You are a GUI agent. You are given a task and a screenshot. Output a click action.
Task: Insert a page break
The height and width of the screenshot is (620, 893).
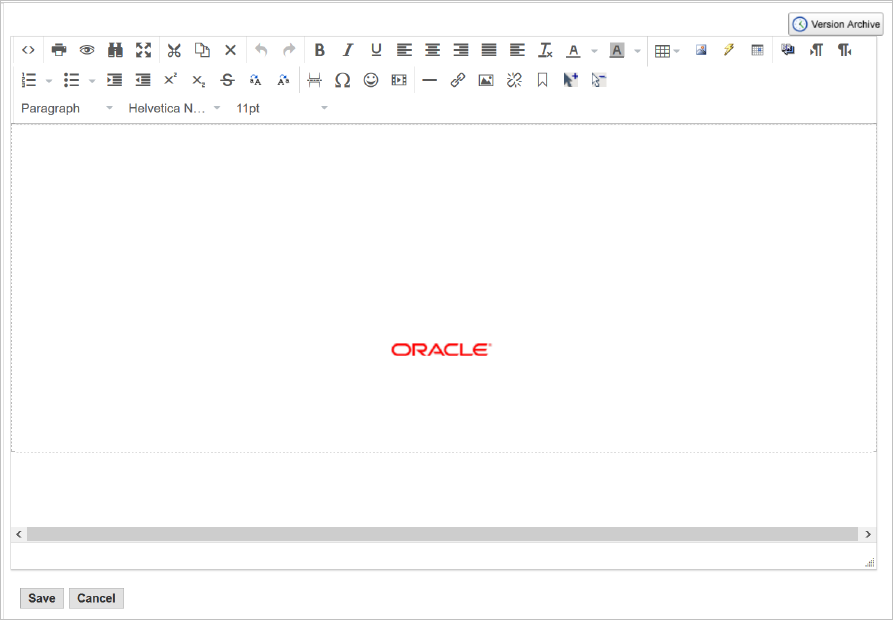[314, 80]
